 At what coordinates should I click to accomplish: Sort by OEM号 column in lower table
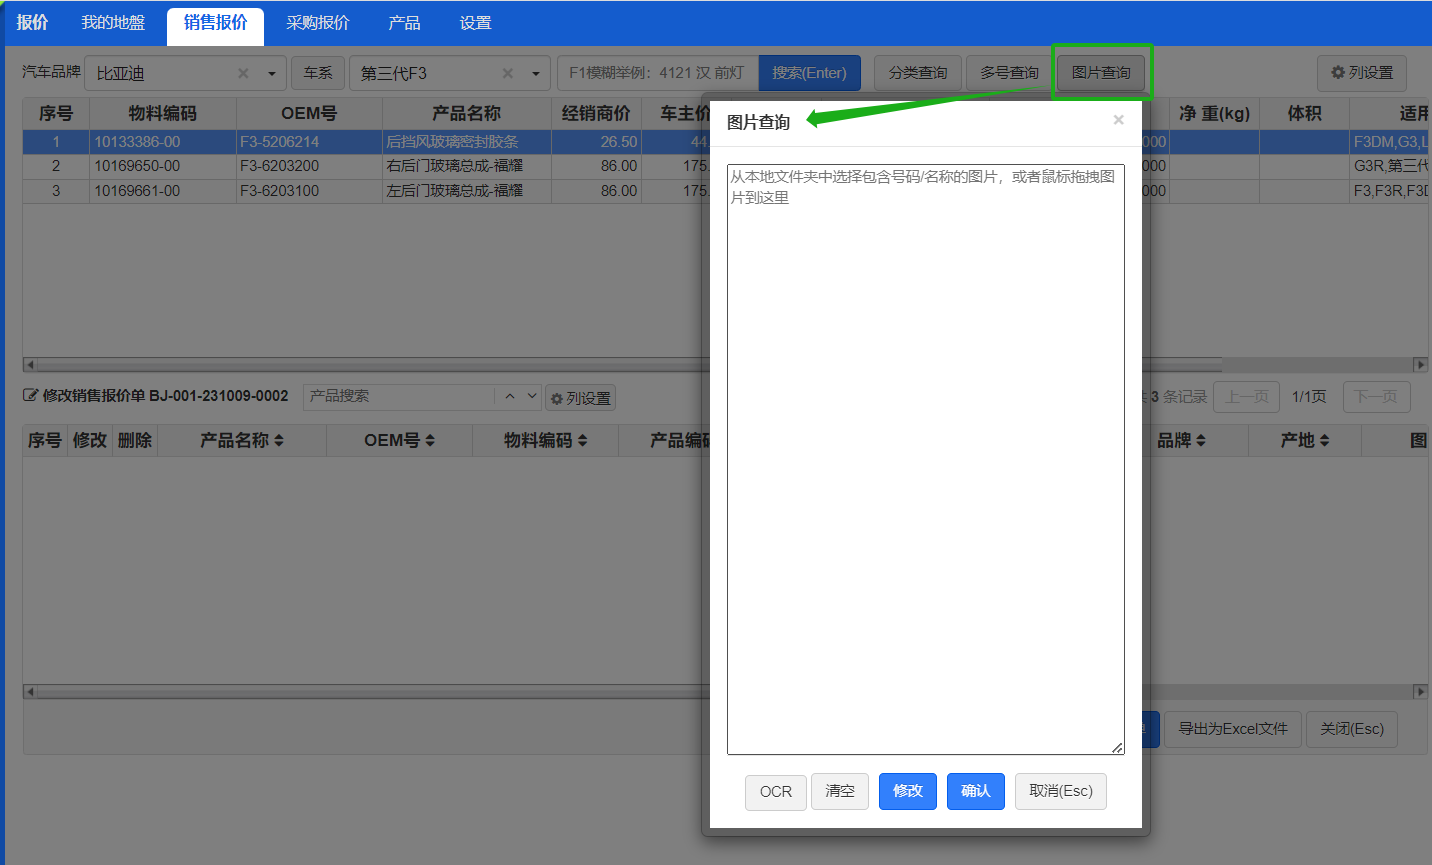click(399, 440)
